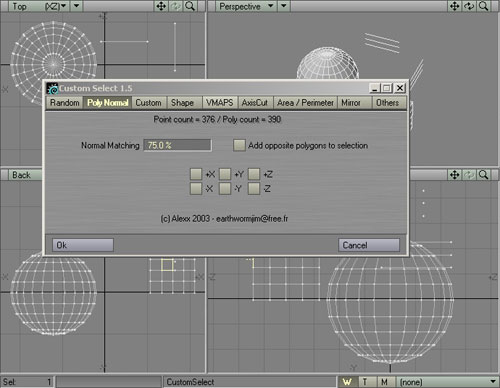Enable the +Y normal checkbox
This screenshot has height=388, width=500.
pyautogui.click(x=225, y=174)
